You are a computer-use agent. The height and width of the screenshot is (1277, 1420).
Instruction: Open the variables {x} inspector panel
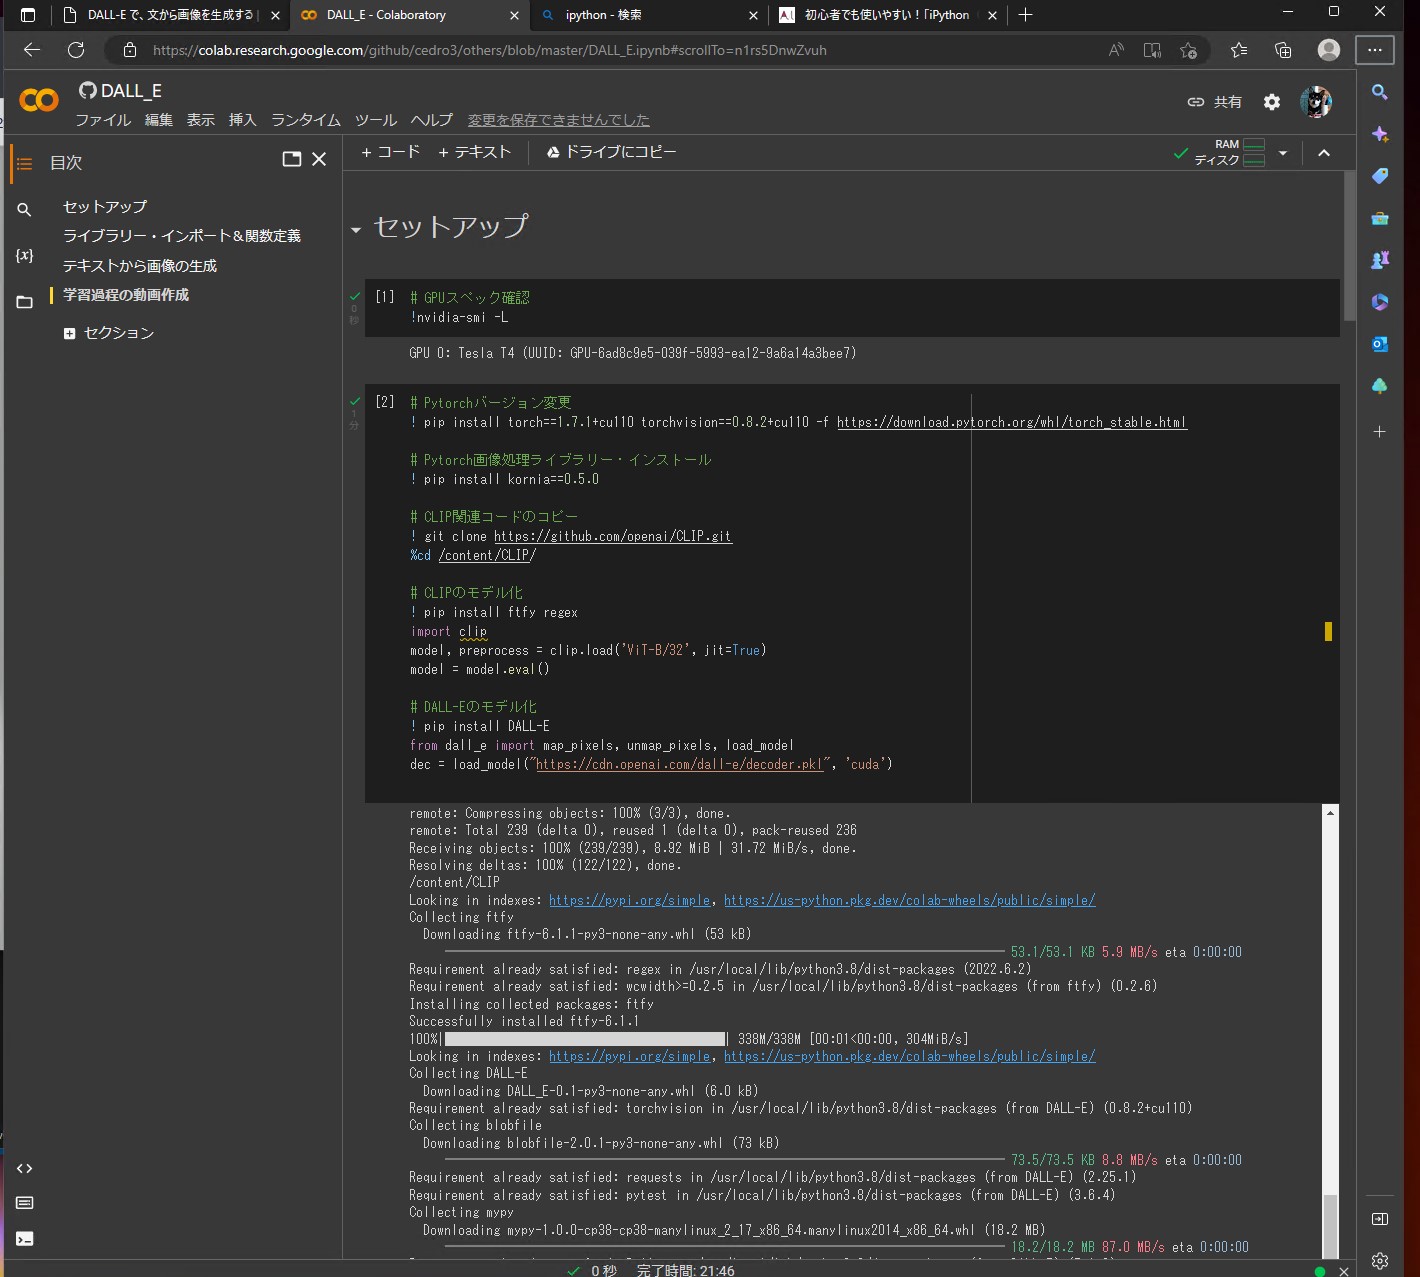click(x=25, y=256)
